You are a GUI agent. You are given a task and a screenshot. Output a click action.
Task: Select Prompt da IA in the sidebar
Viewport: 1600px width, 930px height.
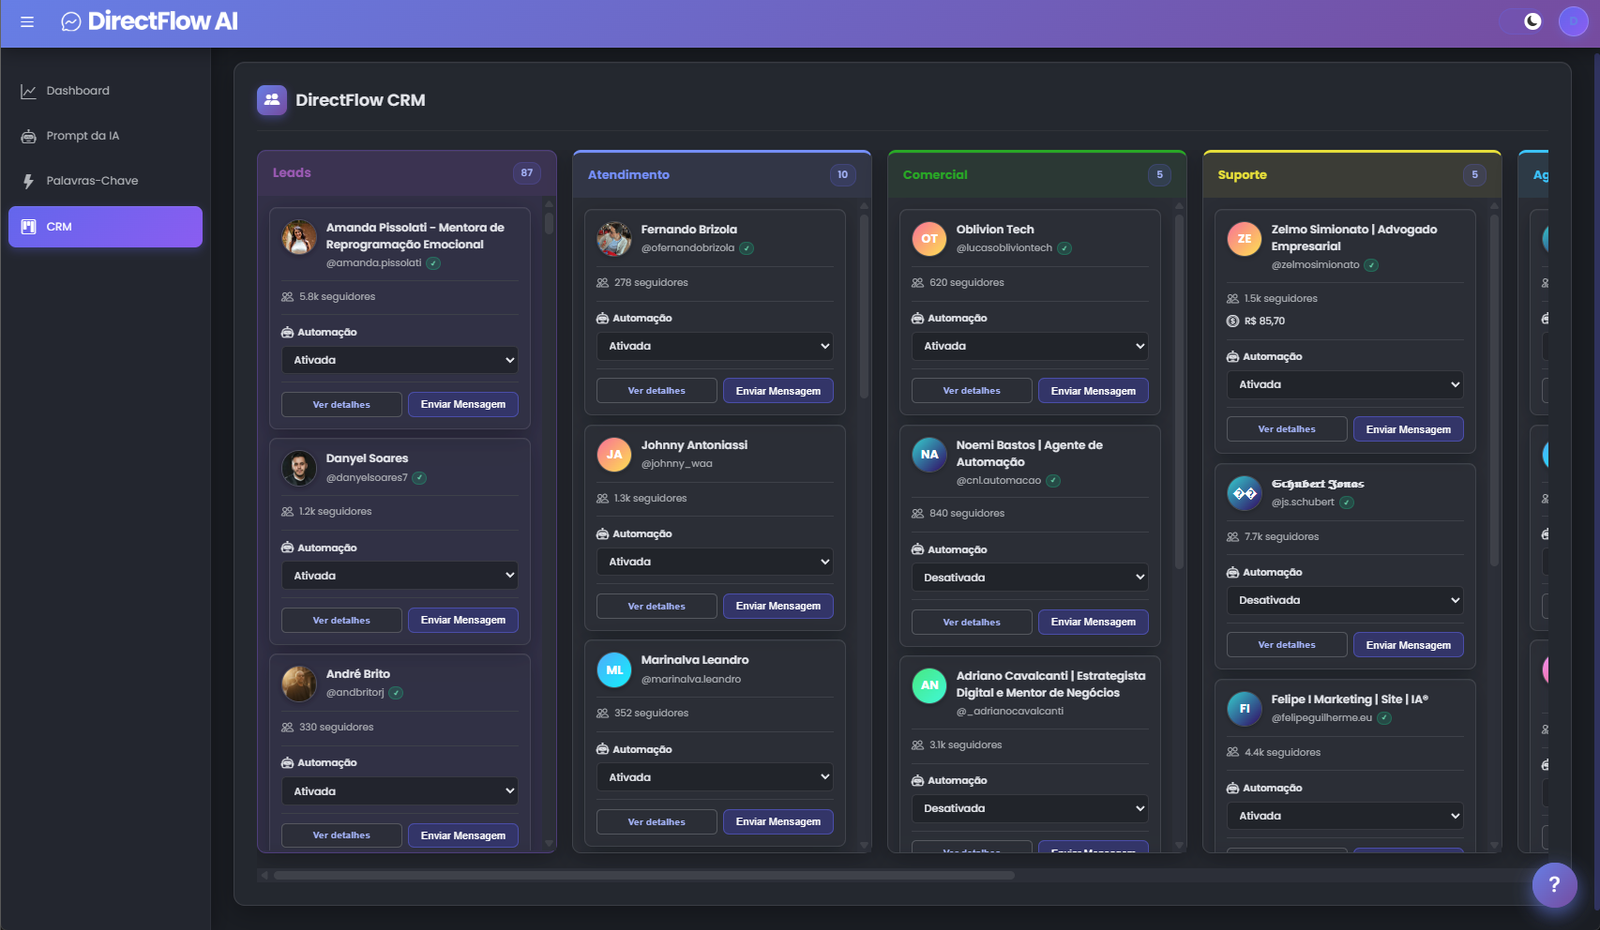pyautogui.click(x=83, y=135)
